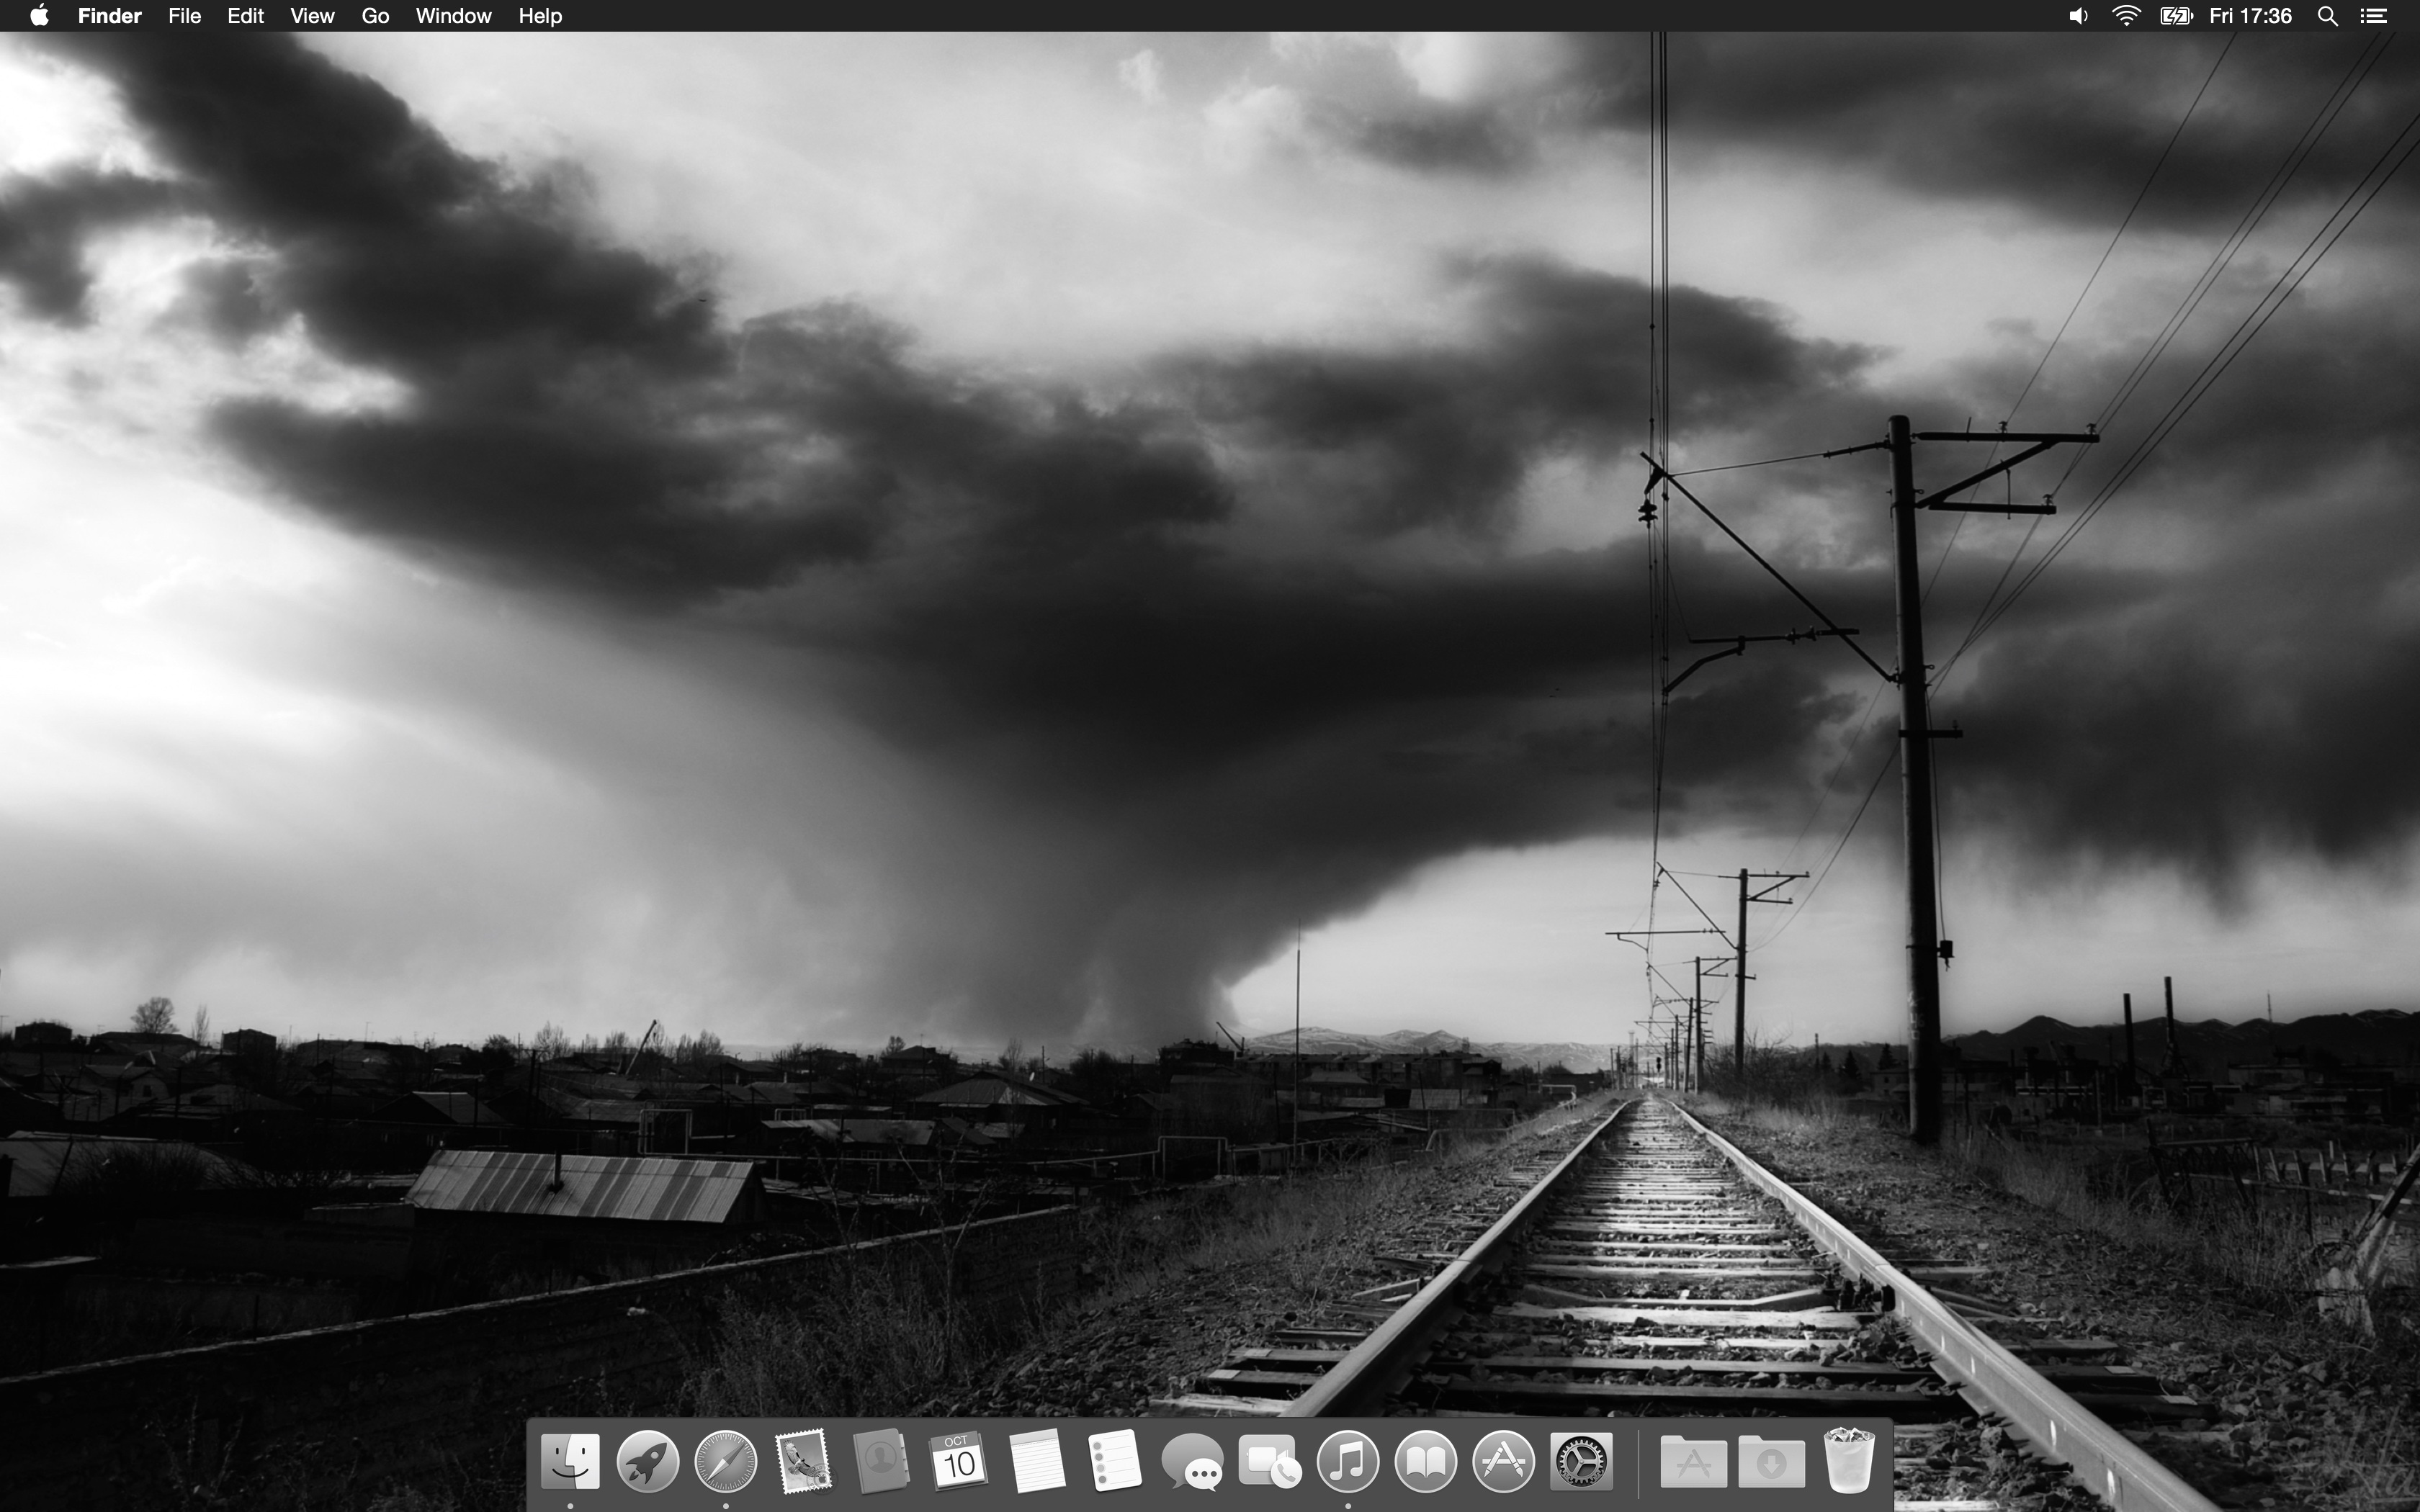The height and width of the screenshot is (1512, 2420).
Task: Click the Fri 17:36 clock
Action: coord(2250,16)
